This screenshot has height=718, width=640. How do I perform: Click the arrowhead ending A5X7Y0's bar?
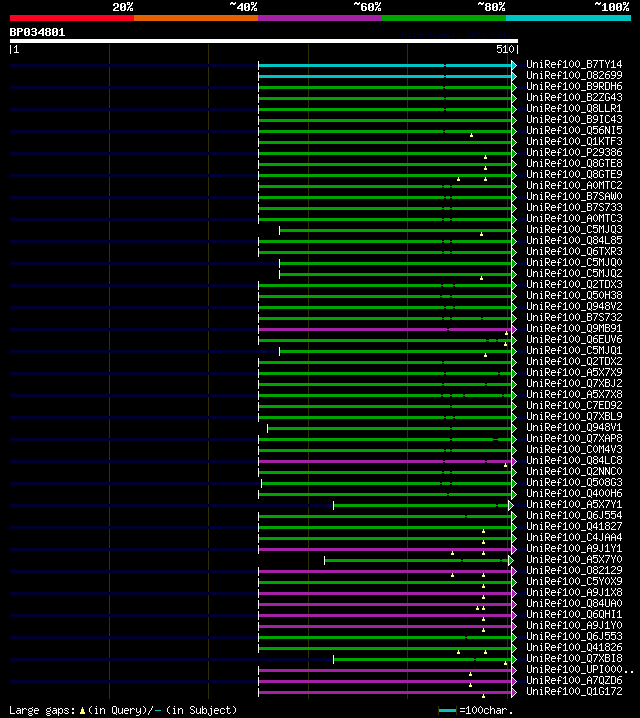coord(511,560)
